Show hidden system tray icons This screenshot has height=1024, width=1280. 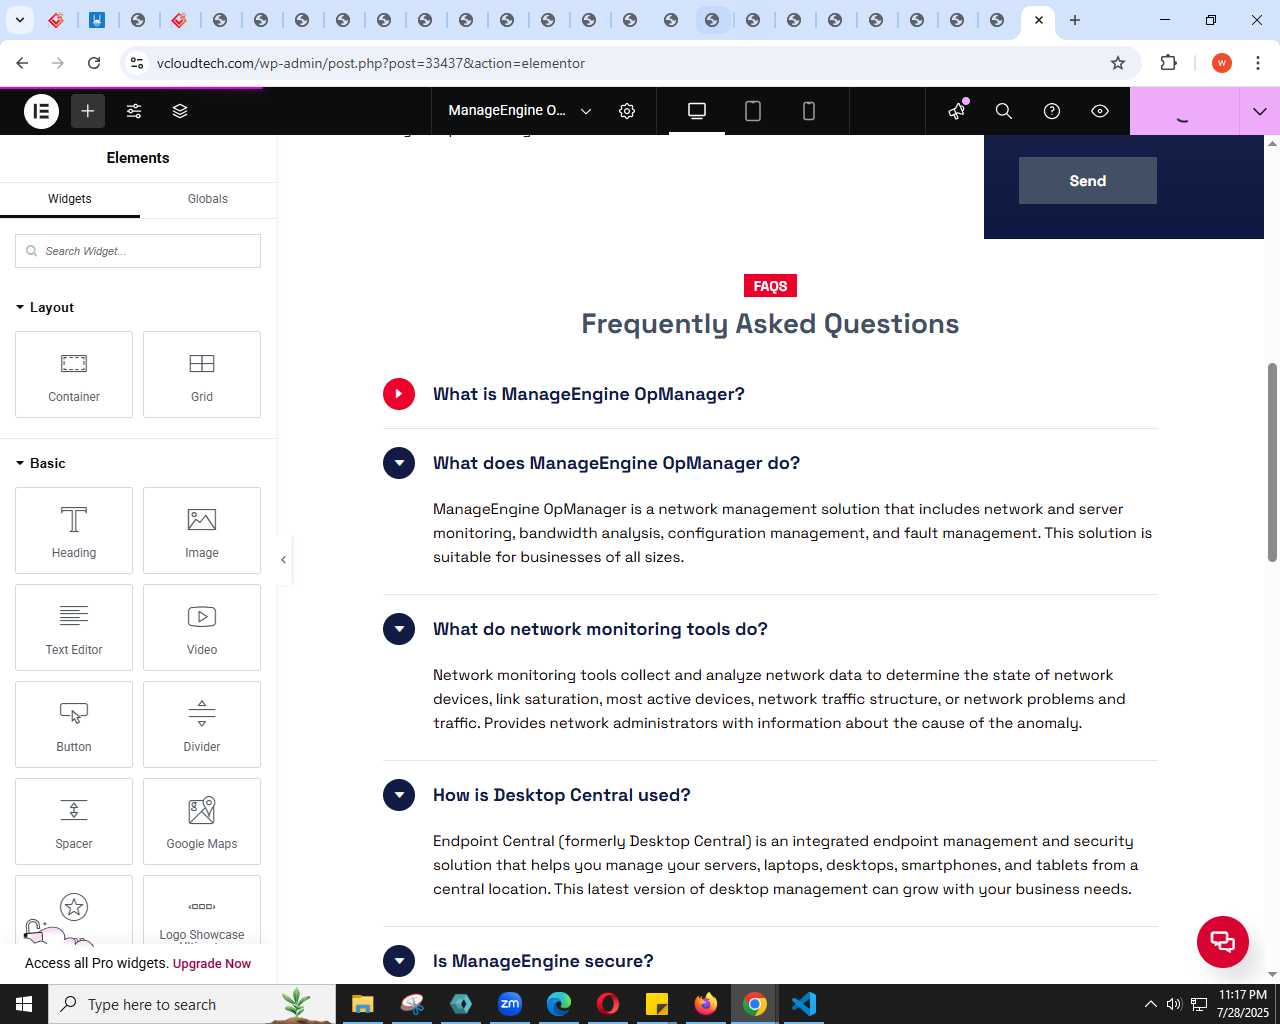[x=1150, y=1004]
